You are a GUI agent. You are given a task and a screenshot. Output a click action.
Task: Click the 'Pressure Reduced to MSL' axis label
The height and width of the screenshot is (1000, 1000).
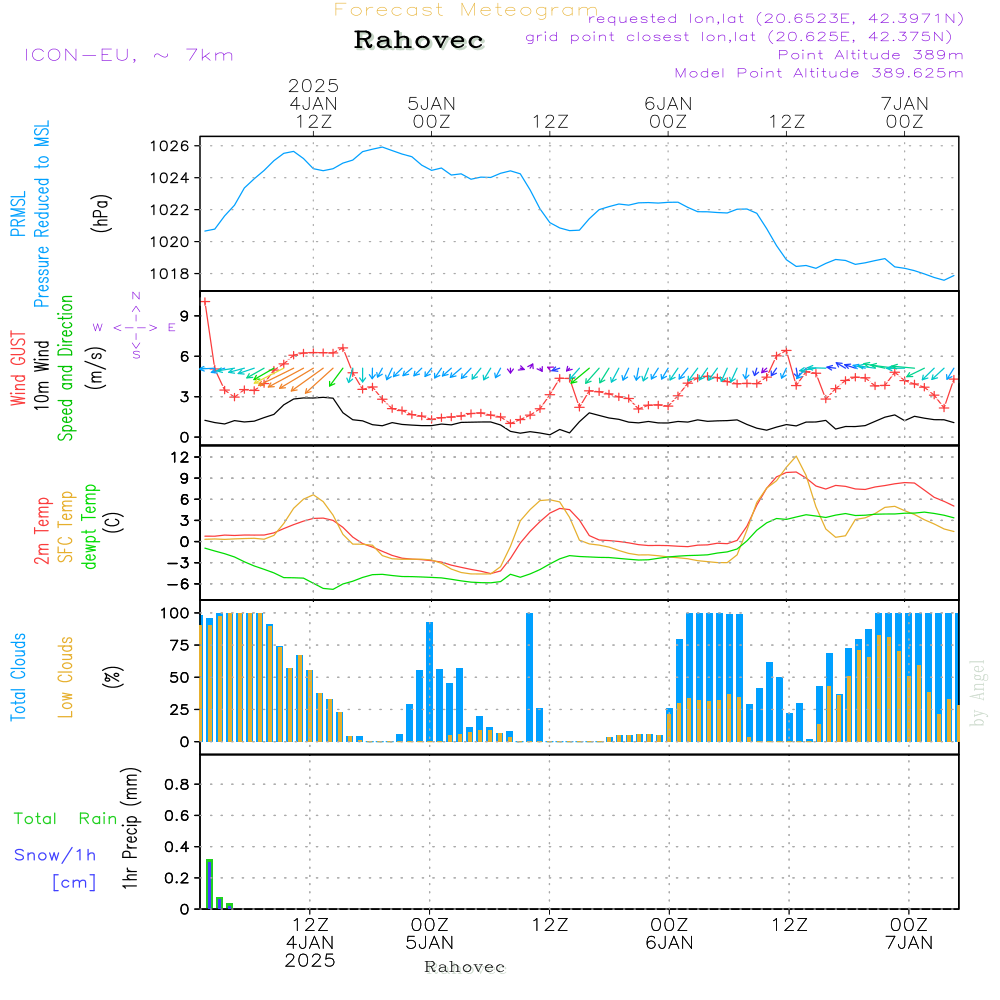[x=42, y=214]
